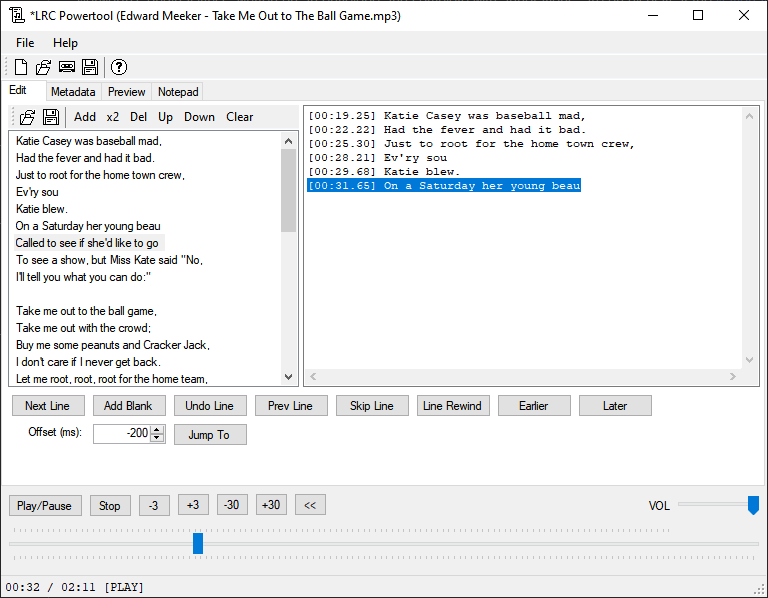Switch to the Preview tab
This screenshot has width=768, height=598.
pyautogui.click(x=126, y=92)
